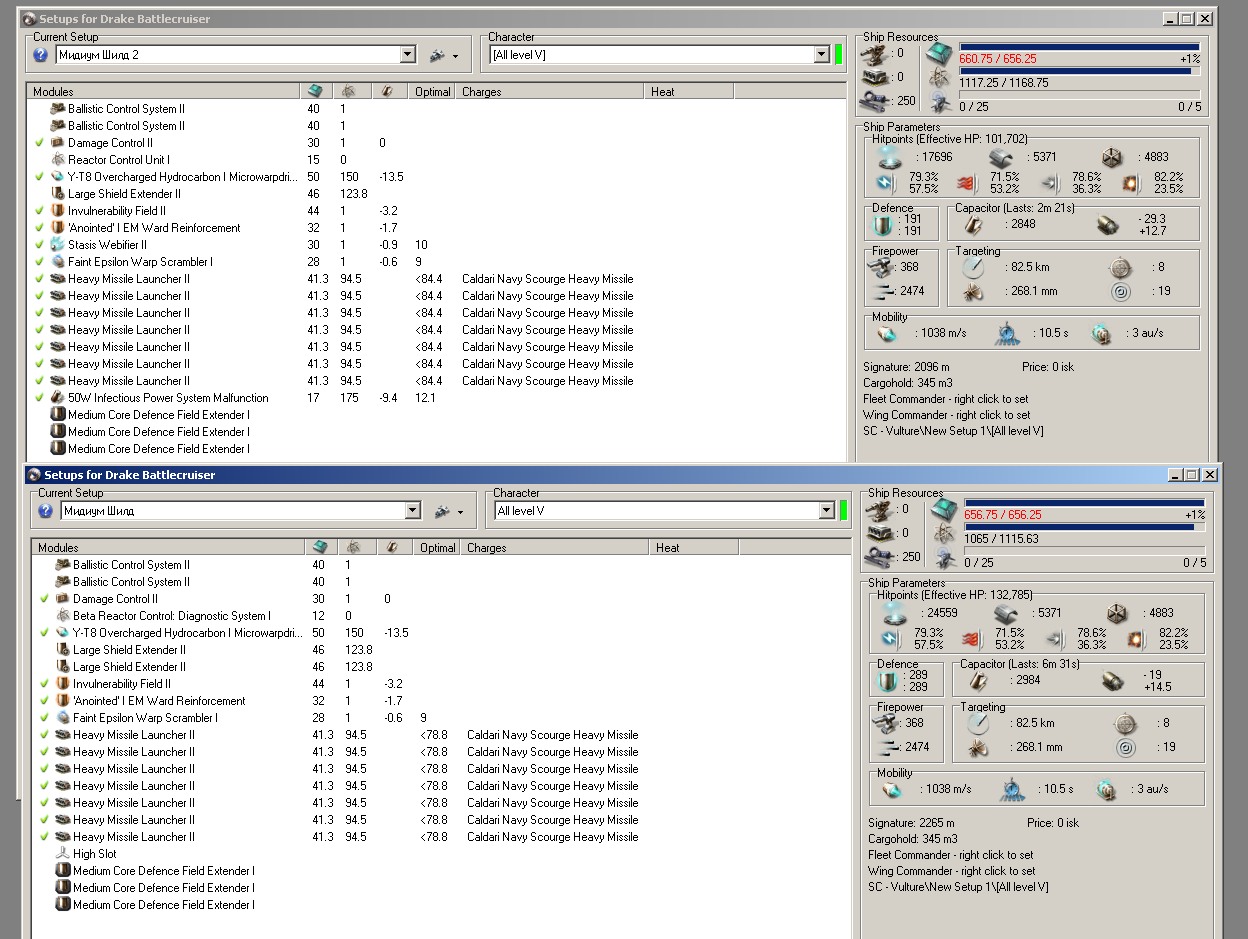Click the back window title bar
1248x939 pixels.
point(618,18)
